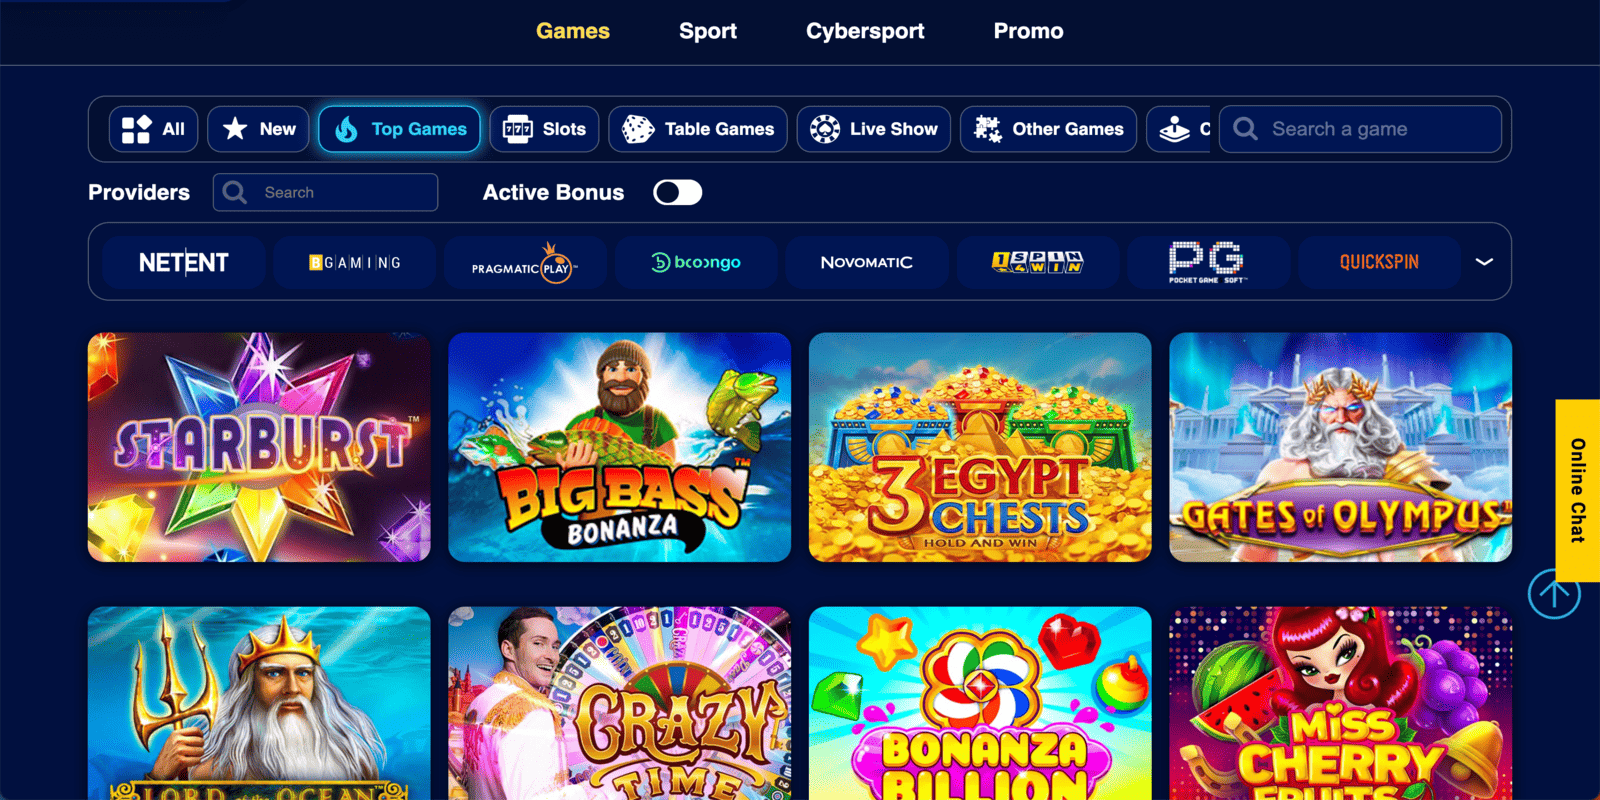Expand the providers list chevron
This screenshot has height=800, width=1600.
1484,262
